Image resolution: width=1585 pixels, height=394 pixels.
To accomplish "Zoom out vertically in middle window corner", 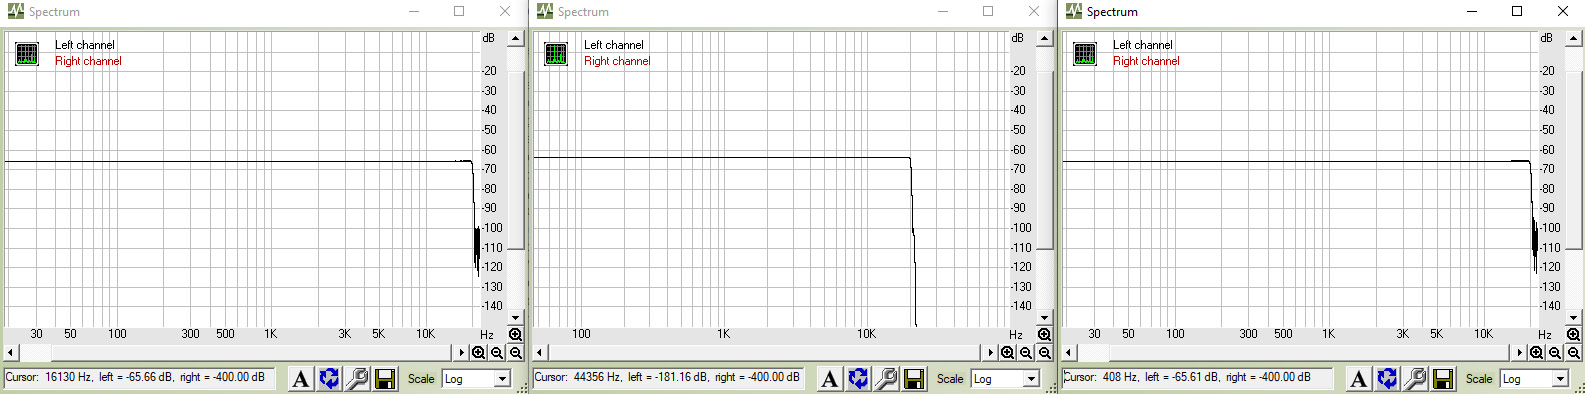I will 1045,353.
